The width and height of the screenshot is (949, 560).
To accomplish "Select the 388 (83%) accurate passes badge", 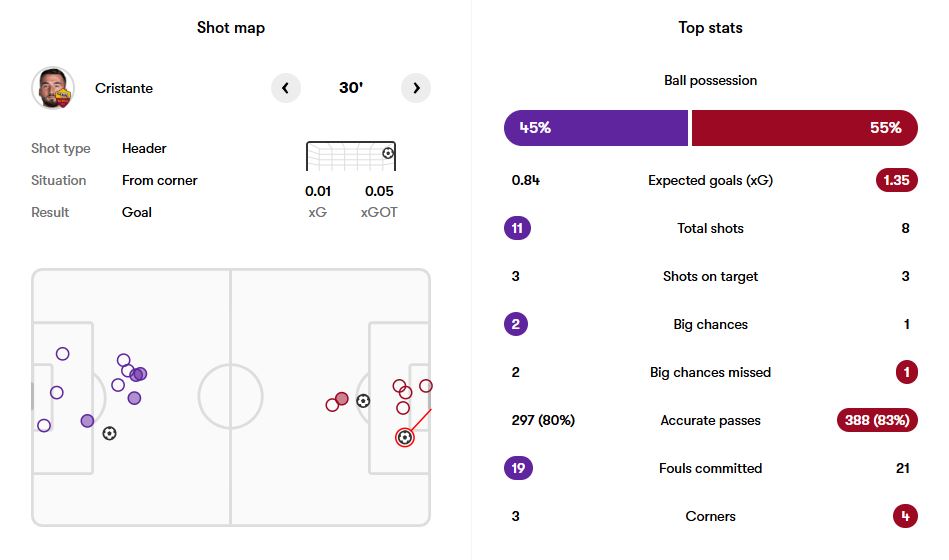I will point(876,420).
